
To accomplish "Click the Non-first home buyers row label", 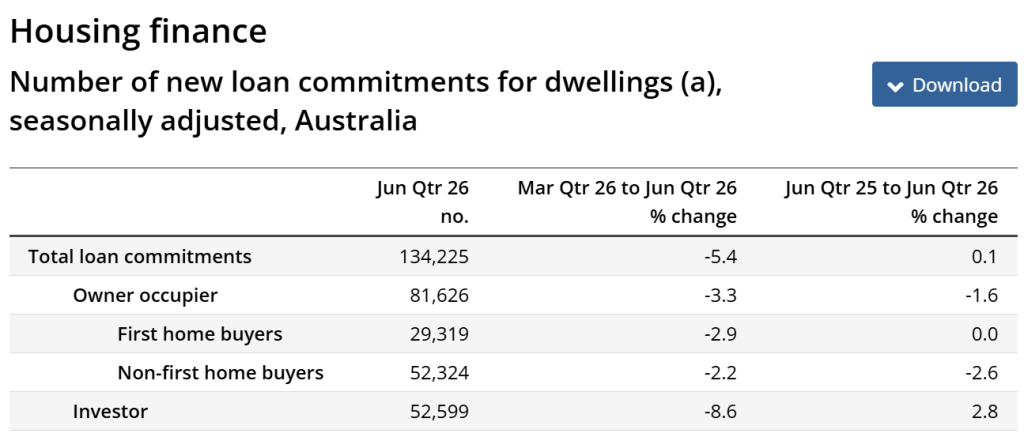I will 221,372.
